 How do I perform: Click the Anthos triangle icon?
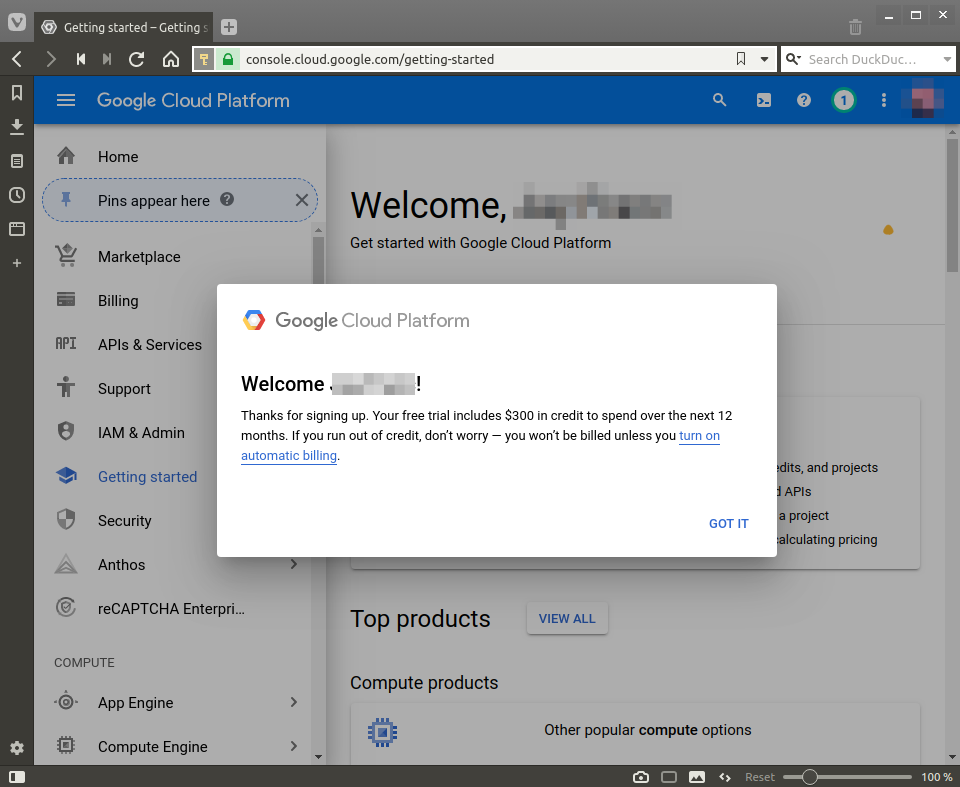pos(66,564)
